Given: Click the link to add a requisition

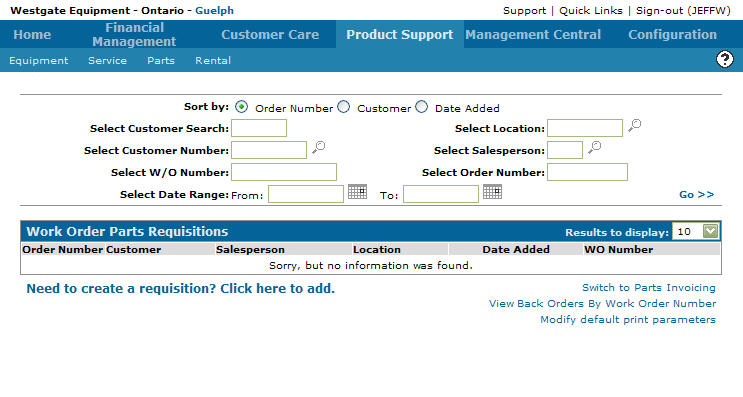Looking at the screenshot, I should point(181,289).
